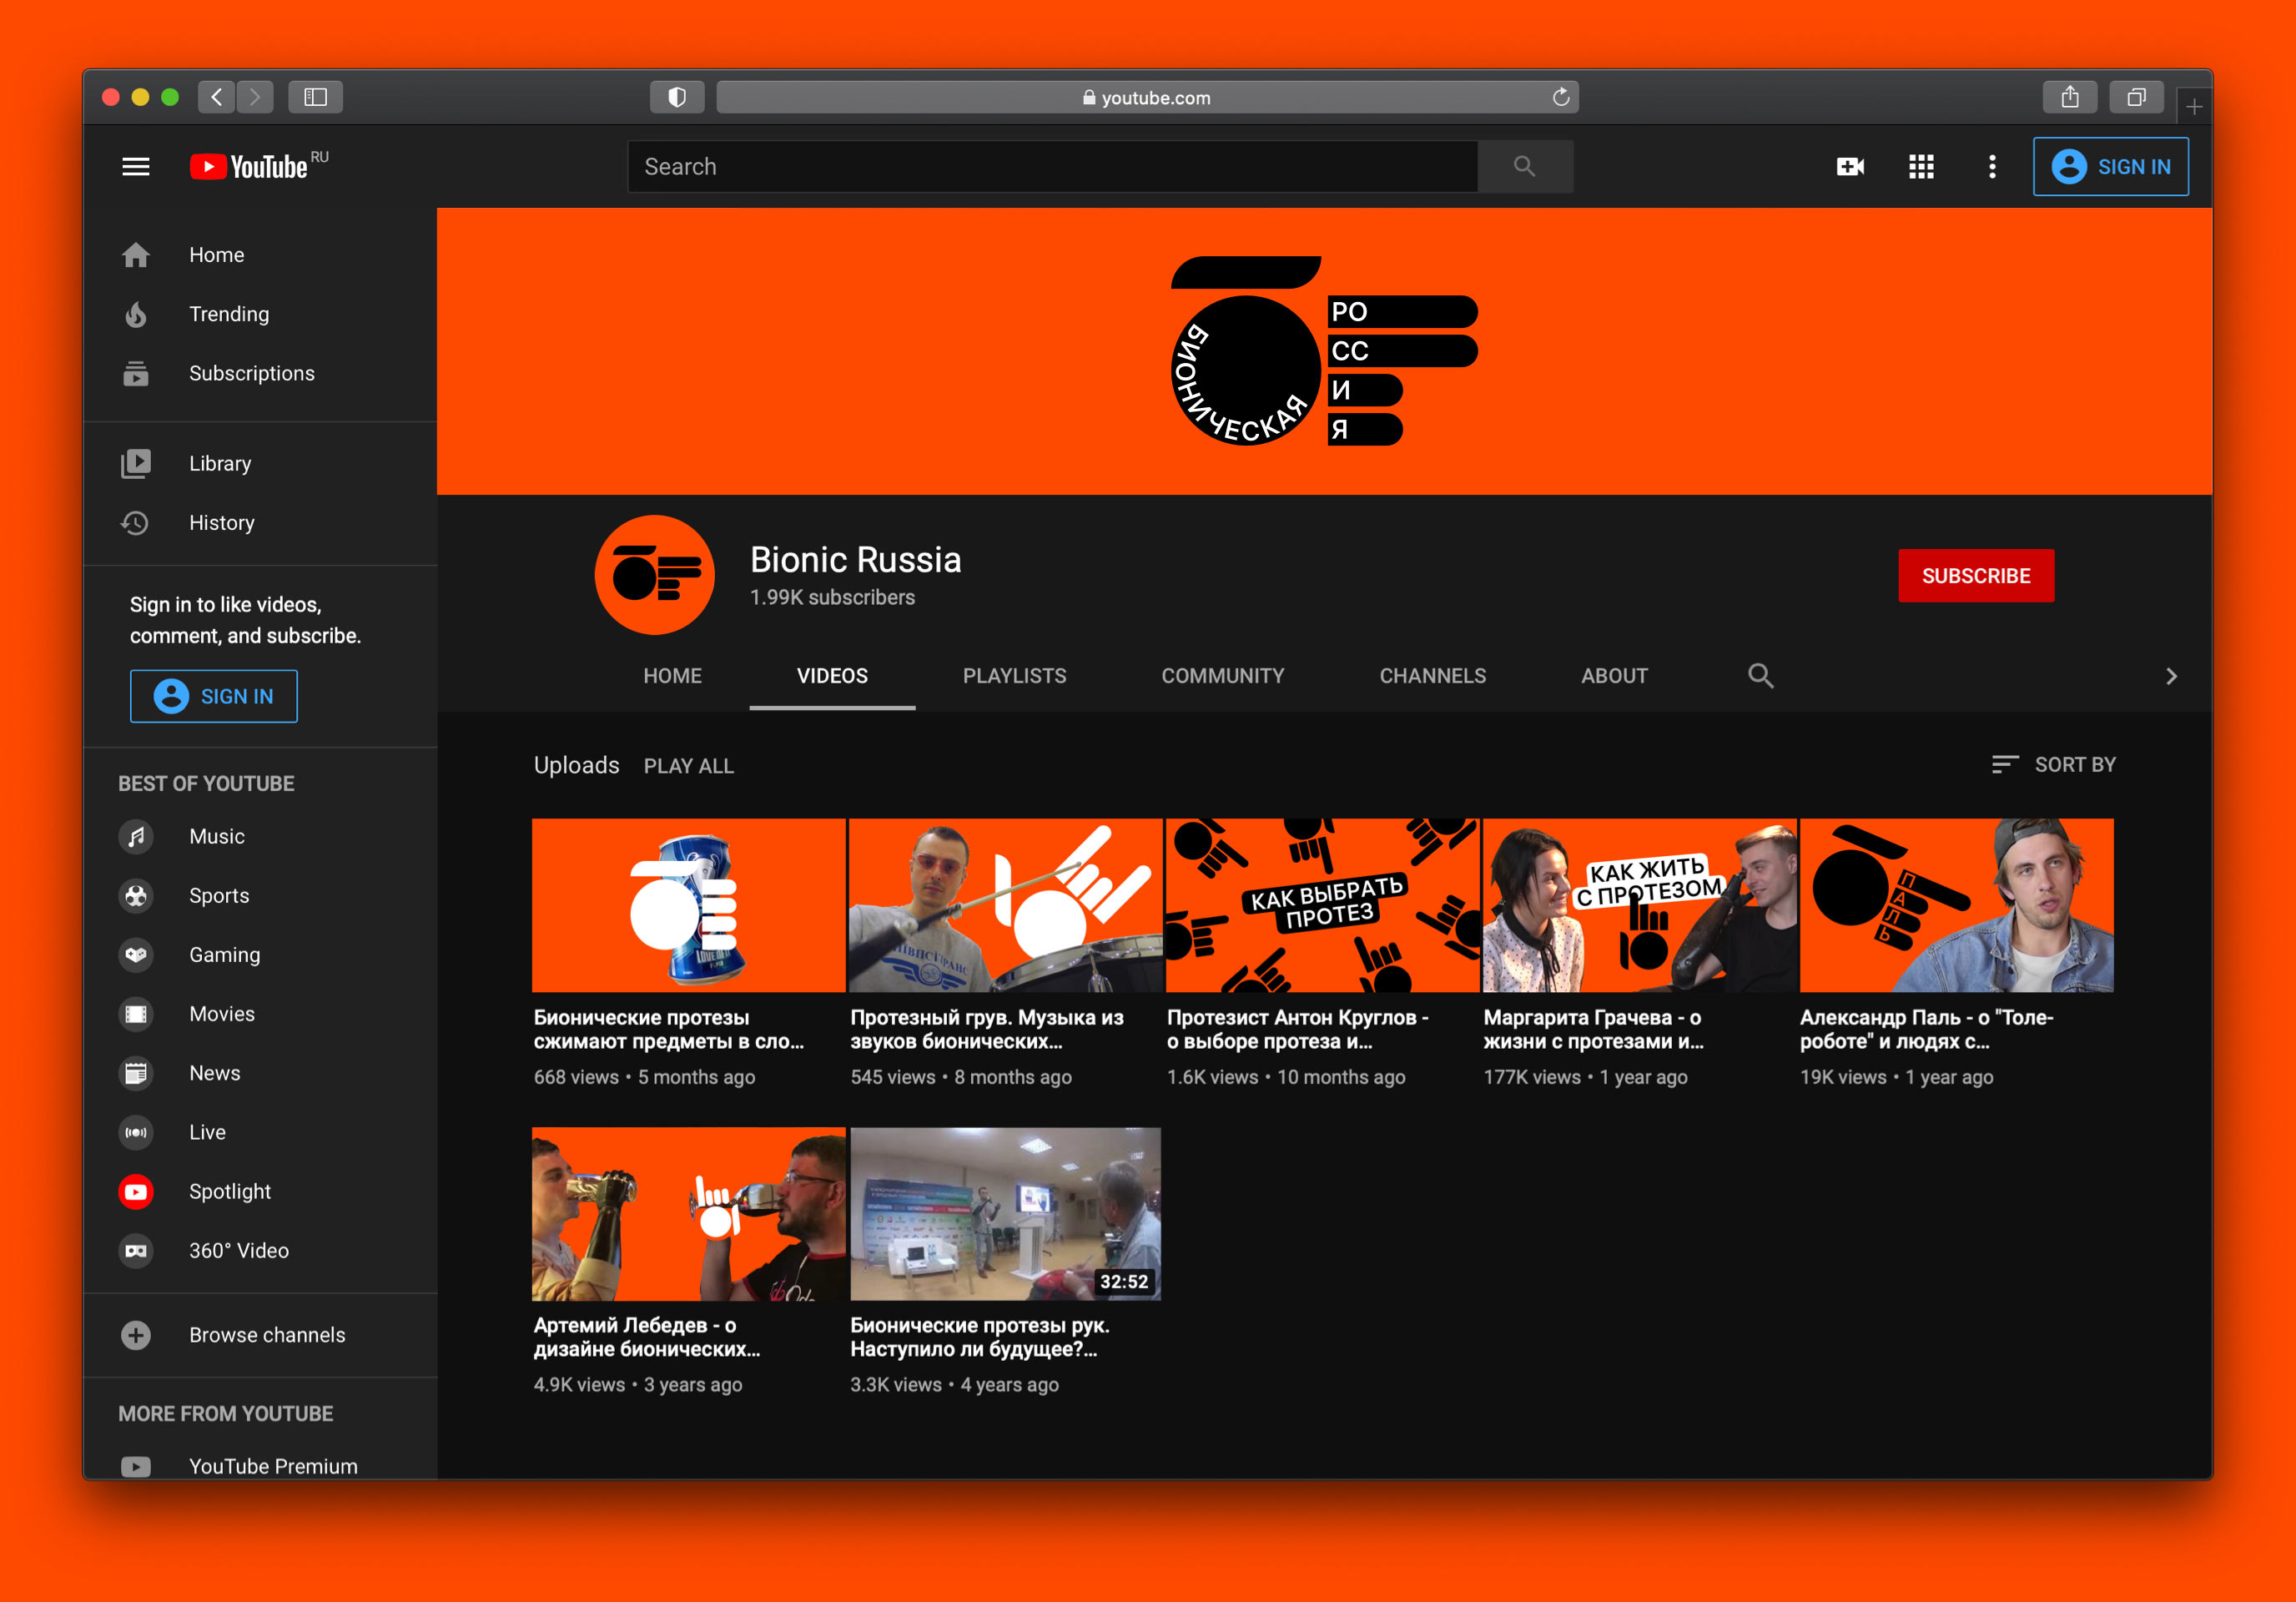Open the 32:52 conference video thumbnail
The height and width of the screenshot is (1602, 2296).
coord(1005,1213)
